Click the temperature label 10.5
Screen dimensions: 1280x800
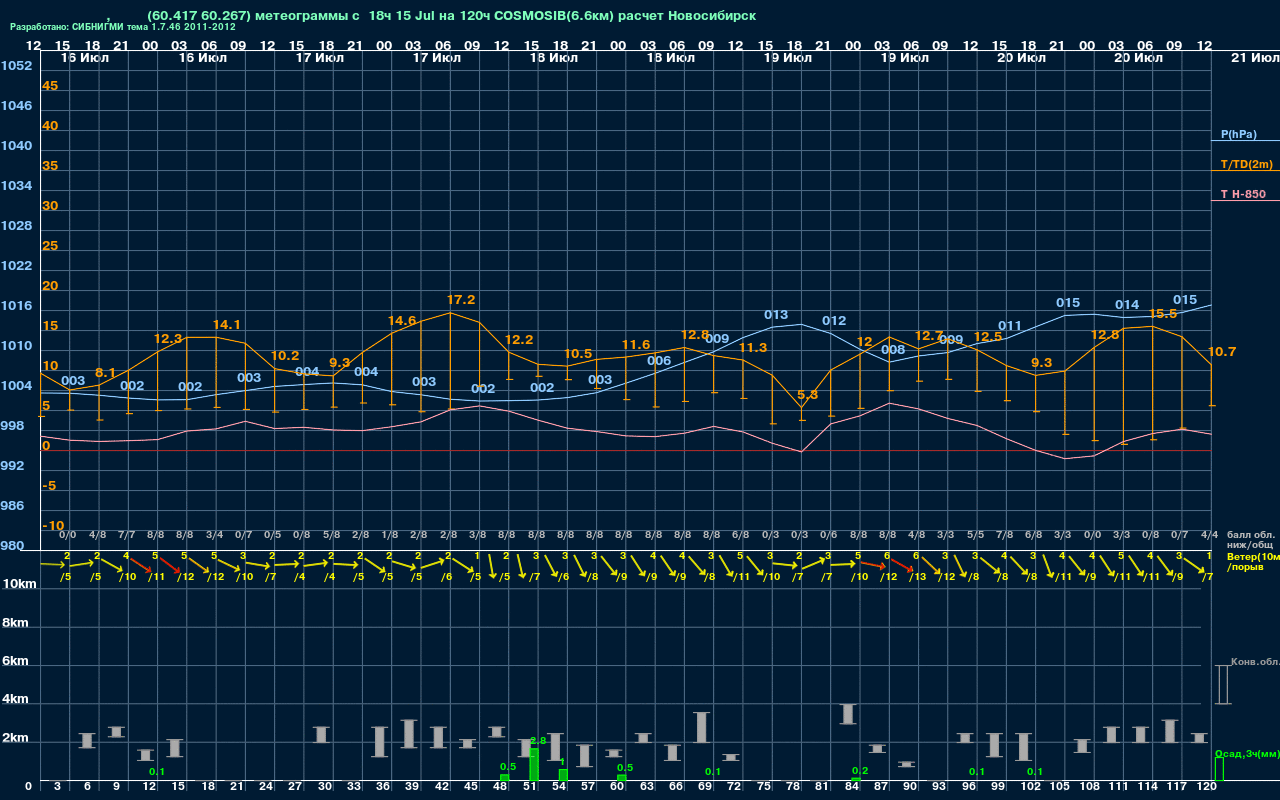pos(578,353)
